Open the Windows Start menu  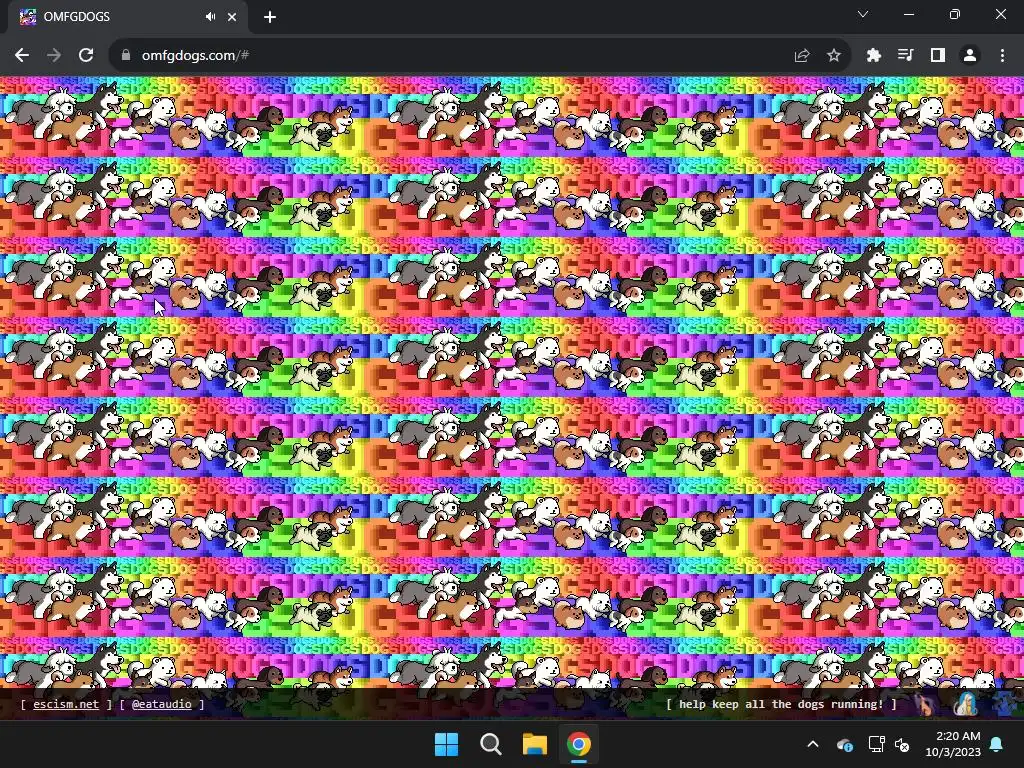click(447, 744)
